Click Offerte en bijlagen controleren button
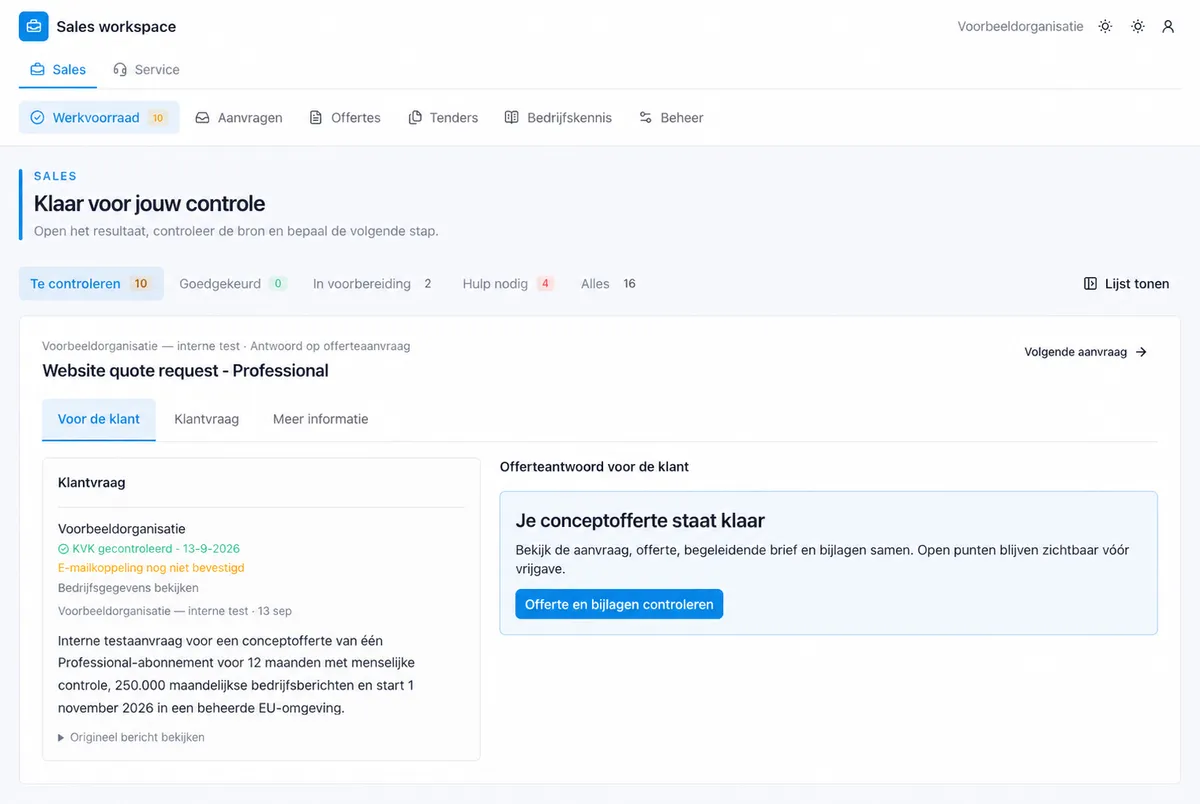This screenshot has height=804, width=1200. (x=619, y=604)
